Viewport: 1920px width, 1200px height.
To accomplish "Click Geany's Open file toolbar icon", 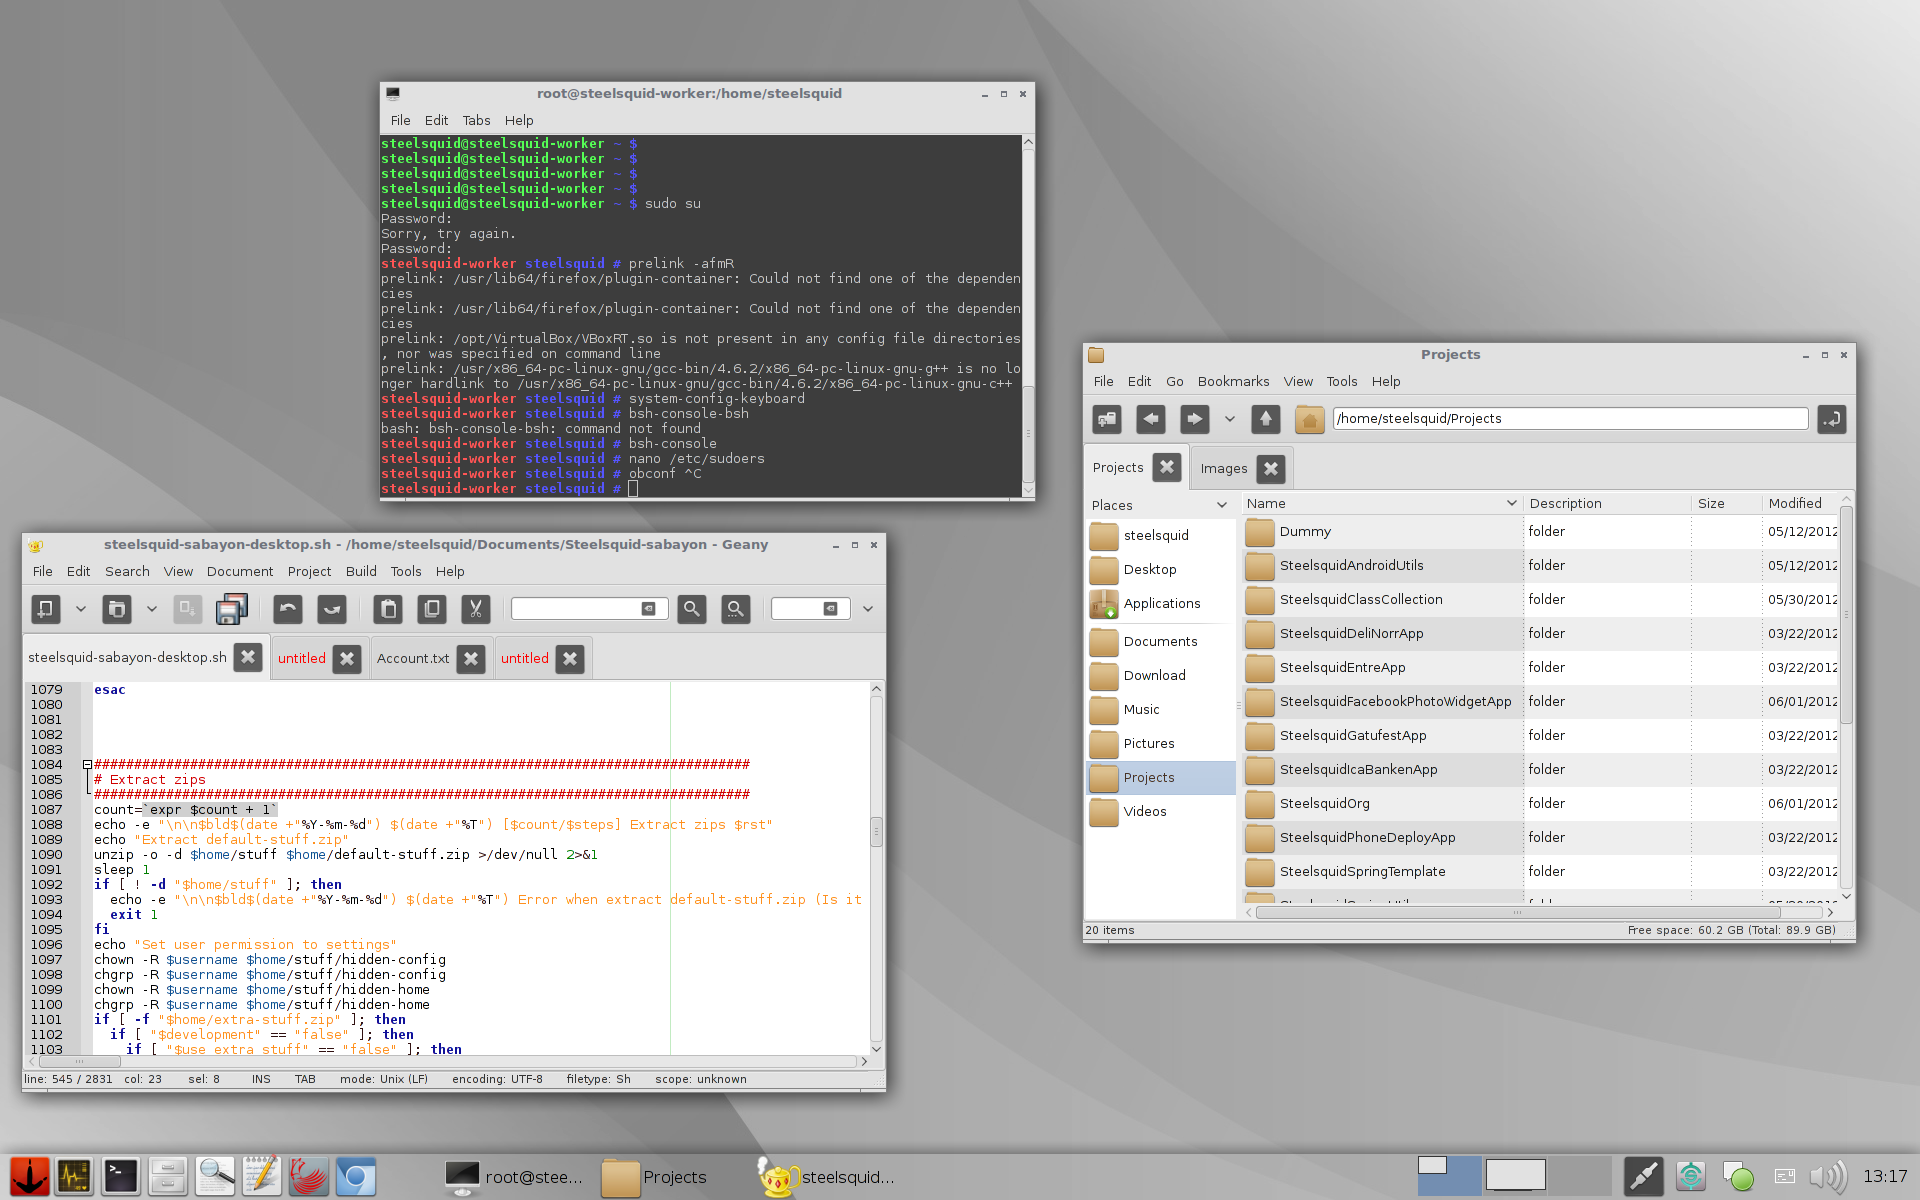I will pyautogui.click(x=117, y=608).
